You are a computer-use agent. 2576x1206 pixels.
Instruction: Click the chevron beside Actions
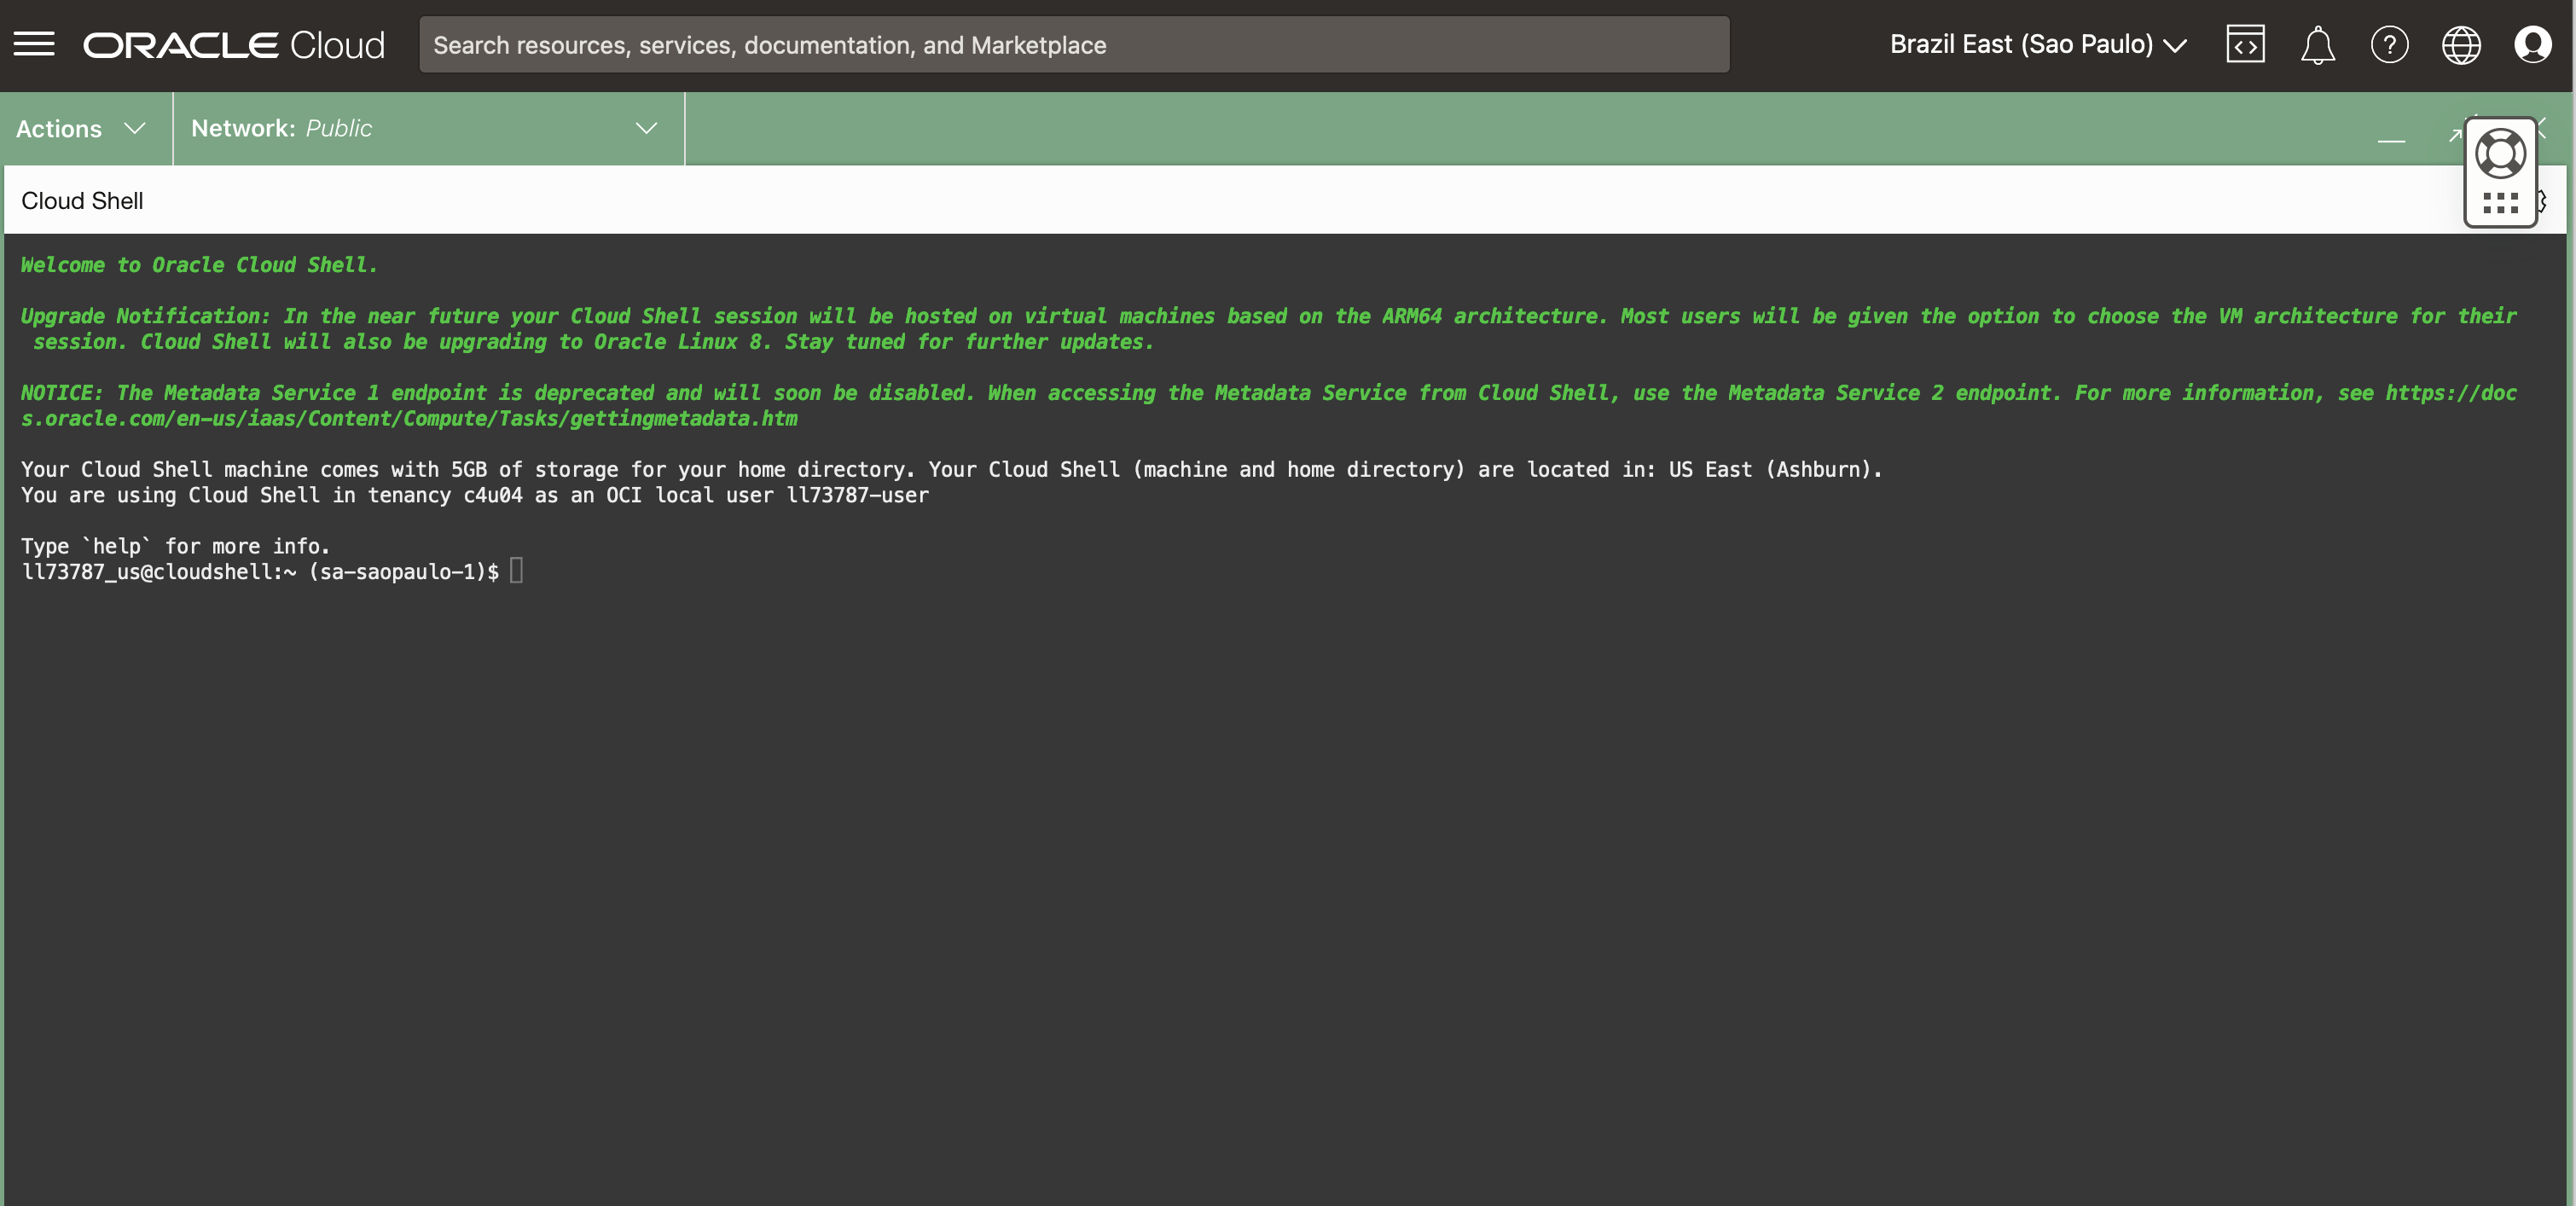pos(135,129)
